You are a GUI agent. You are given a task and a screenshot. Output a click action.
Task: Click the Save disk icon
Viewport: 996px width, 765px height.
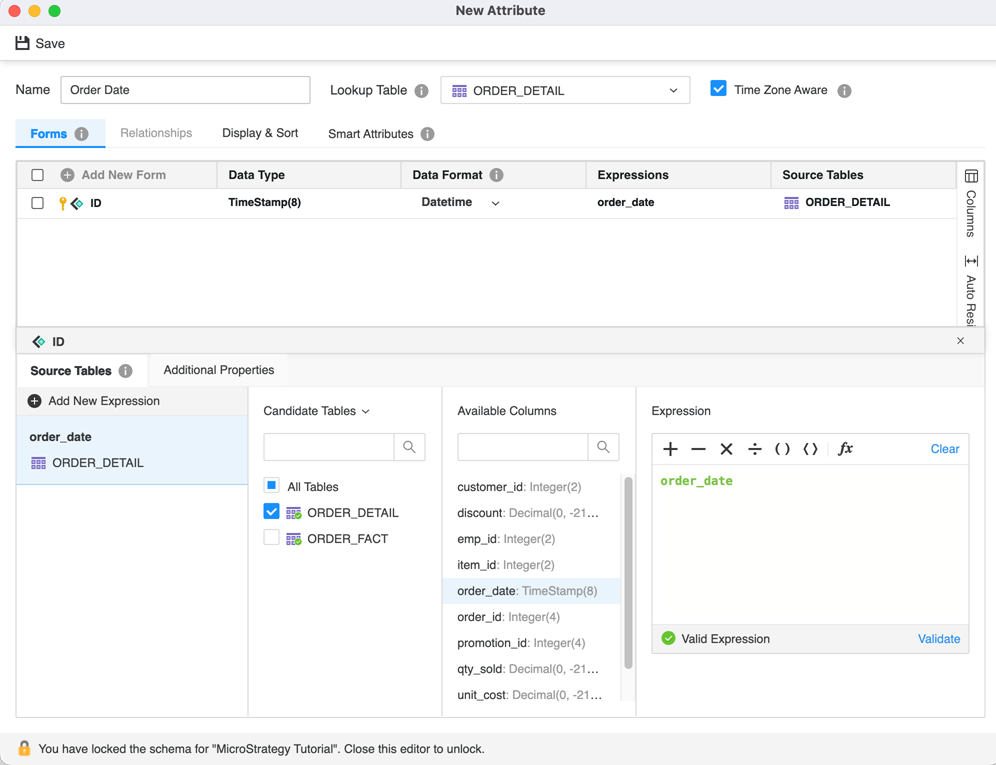[x=22, y=43]
